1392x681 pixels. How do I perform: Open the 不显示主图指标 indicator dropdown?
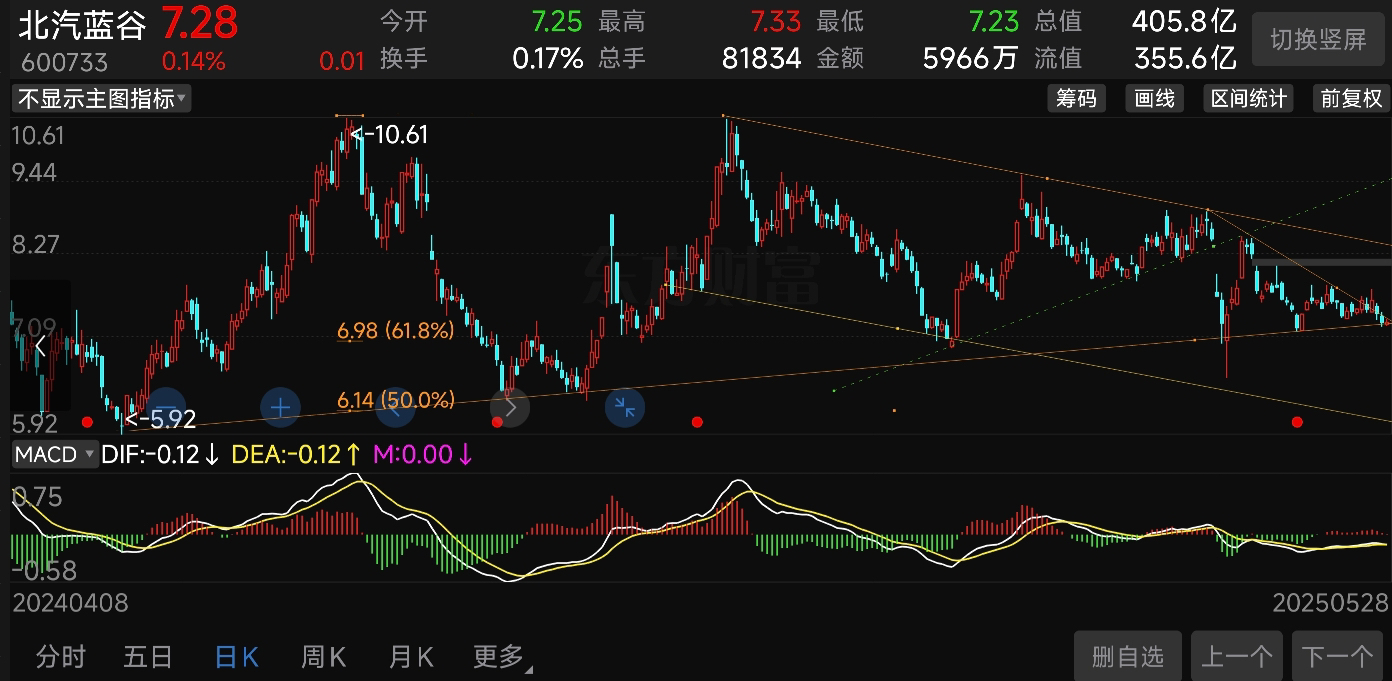click(101, 98)
